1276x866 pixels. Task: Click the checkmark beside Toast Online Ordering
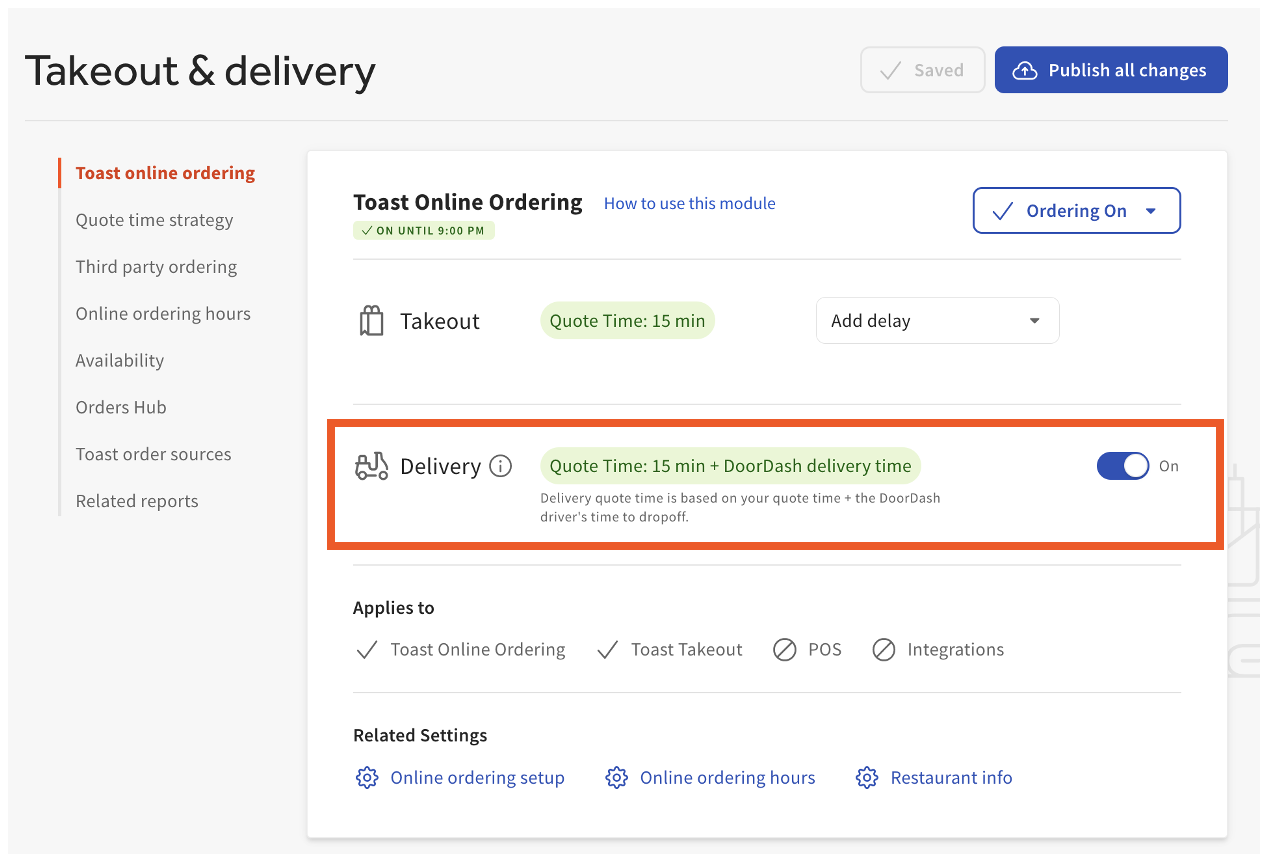tap(367, 650)
